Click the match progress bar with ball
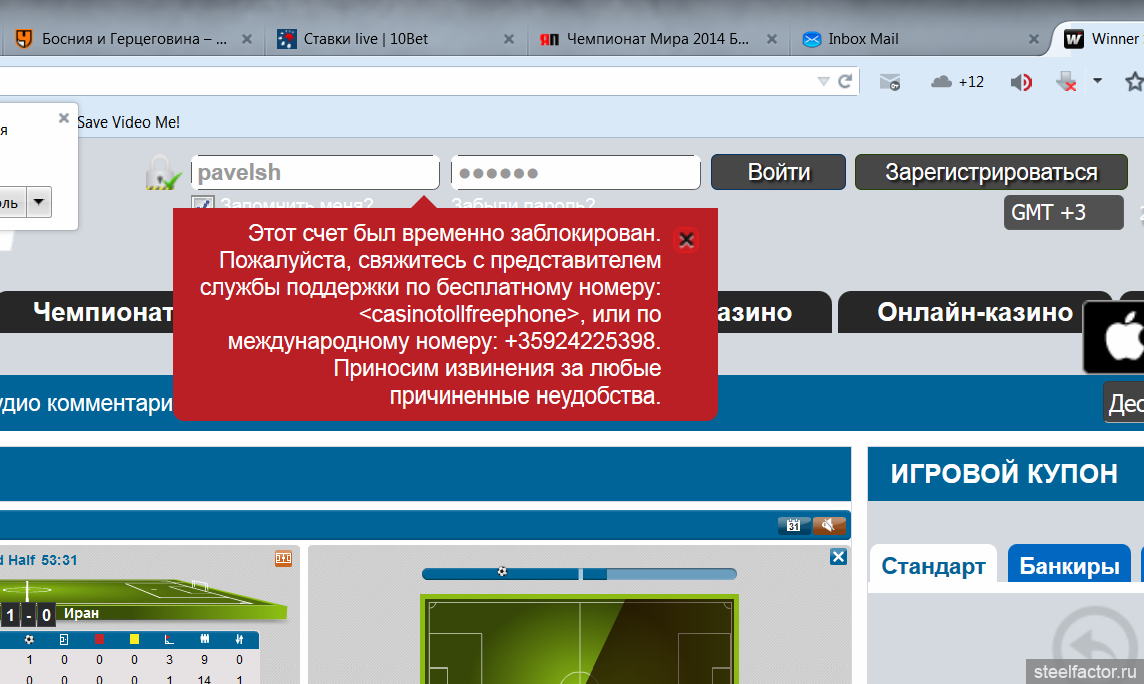1144x684 pixels. (579, 573)
